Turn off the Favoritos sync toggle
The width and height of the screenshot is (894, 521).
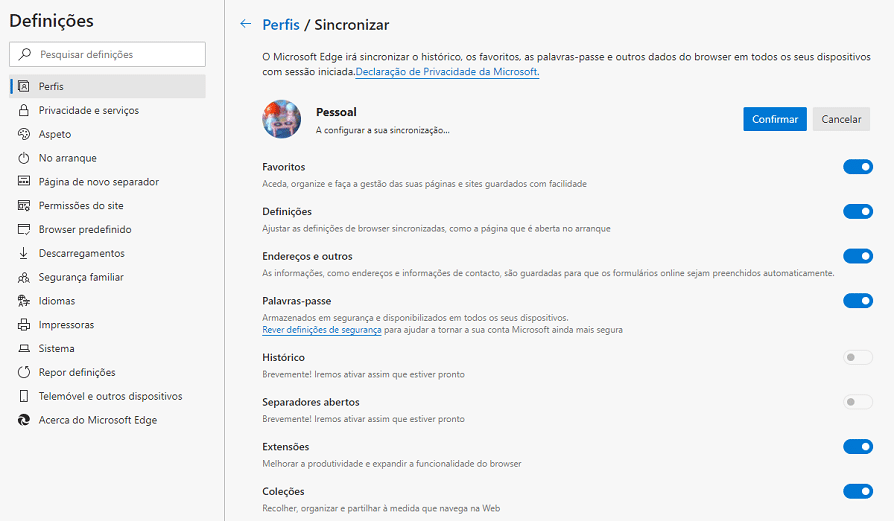tap(858, 166)
